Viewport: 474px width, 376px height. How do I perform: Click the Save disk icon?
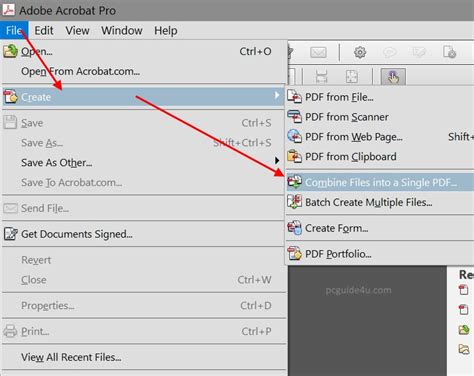(10, 122)
